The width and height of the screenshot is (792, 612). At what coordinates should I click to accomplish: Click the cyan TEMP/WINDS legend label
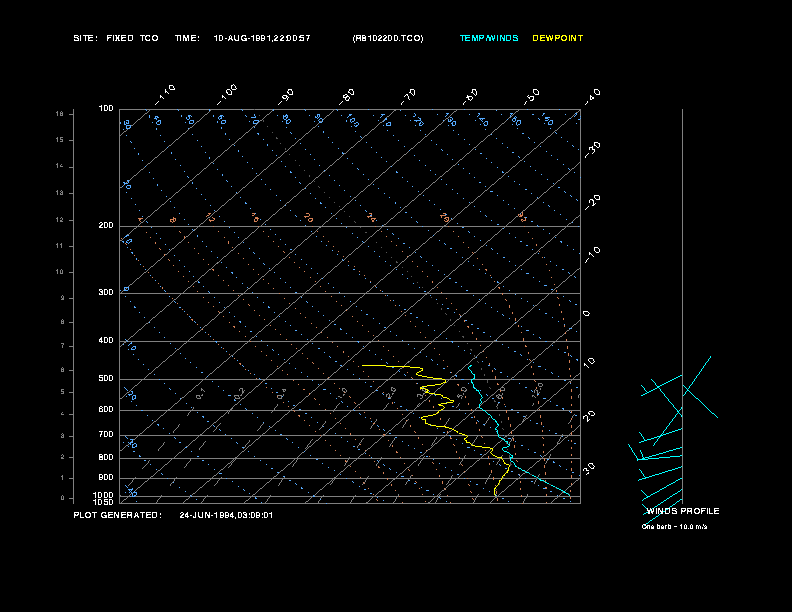[488, 38]
